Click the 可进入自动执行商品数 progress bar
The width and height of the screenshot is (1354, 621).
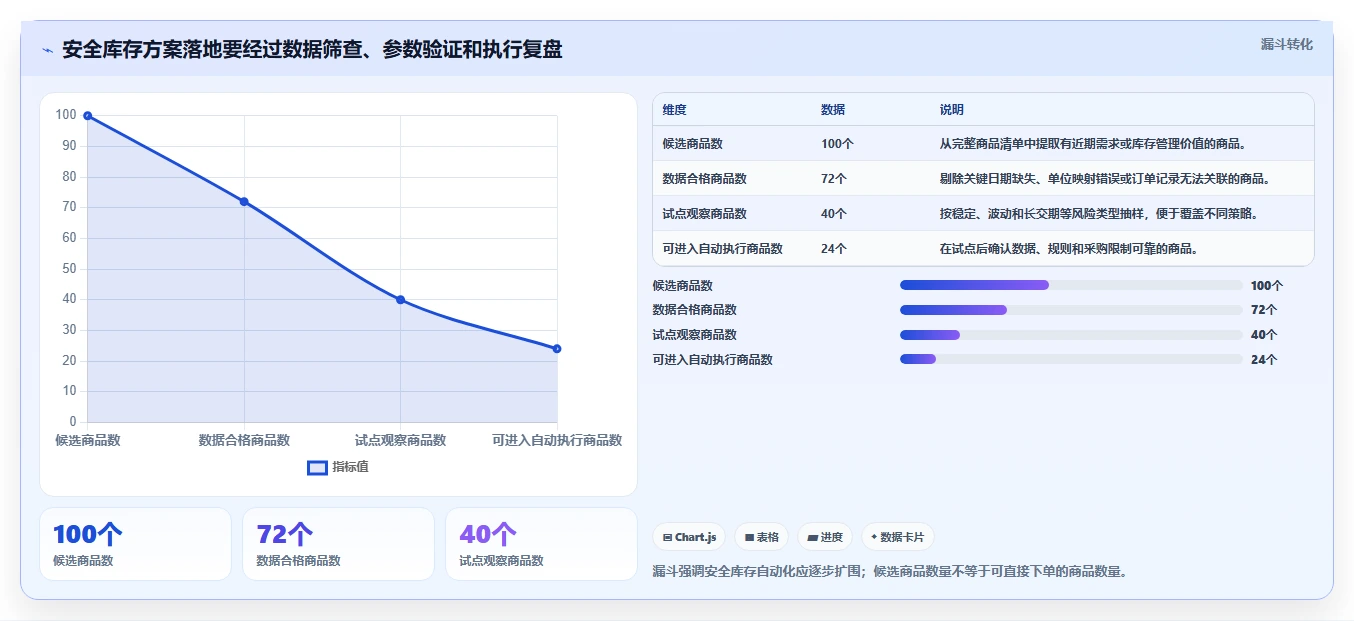coord(1071,359)
